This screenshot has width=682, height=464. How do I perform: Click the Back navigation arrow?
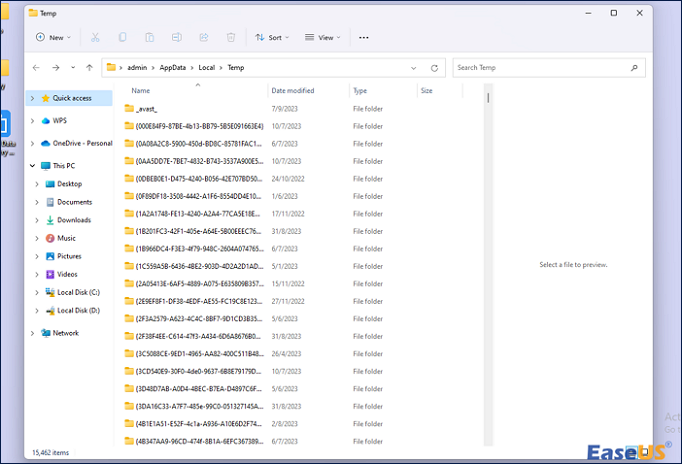tap(36, 68)
